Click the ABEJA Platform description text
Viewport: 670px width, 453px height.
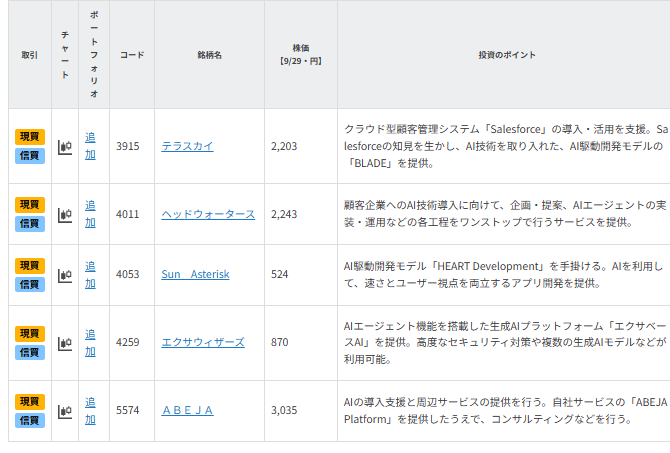[x=505, y=410]
